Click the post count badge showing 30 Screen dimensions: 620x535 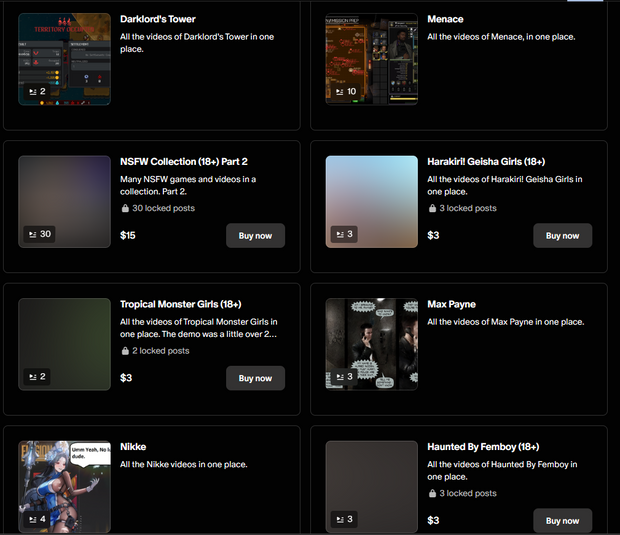click(x=40, y=234)
